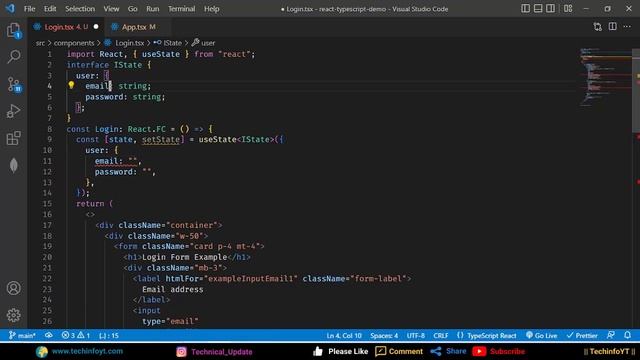Open the Terminal menu

(x=182, y=9)
